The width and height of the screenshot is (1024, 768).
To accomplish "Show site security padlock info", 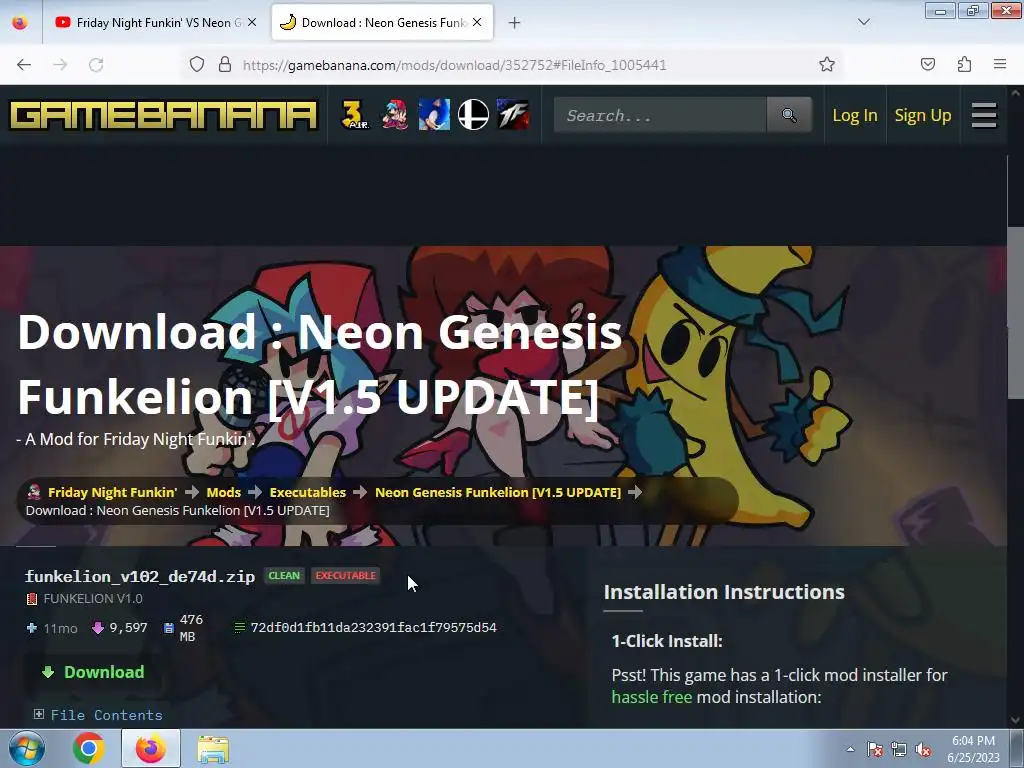I will [x=225, y=64].
